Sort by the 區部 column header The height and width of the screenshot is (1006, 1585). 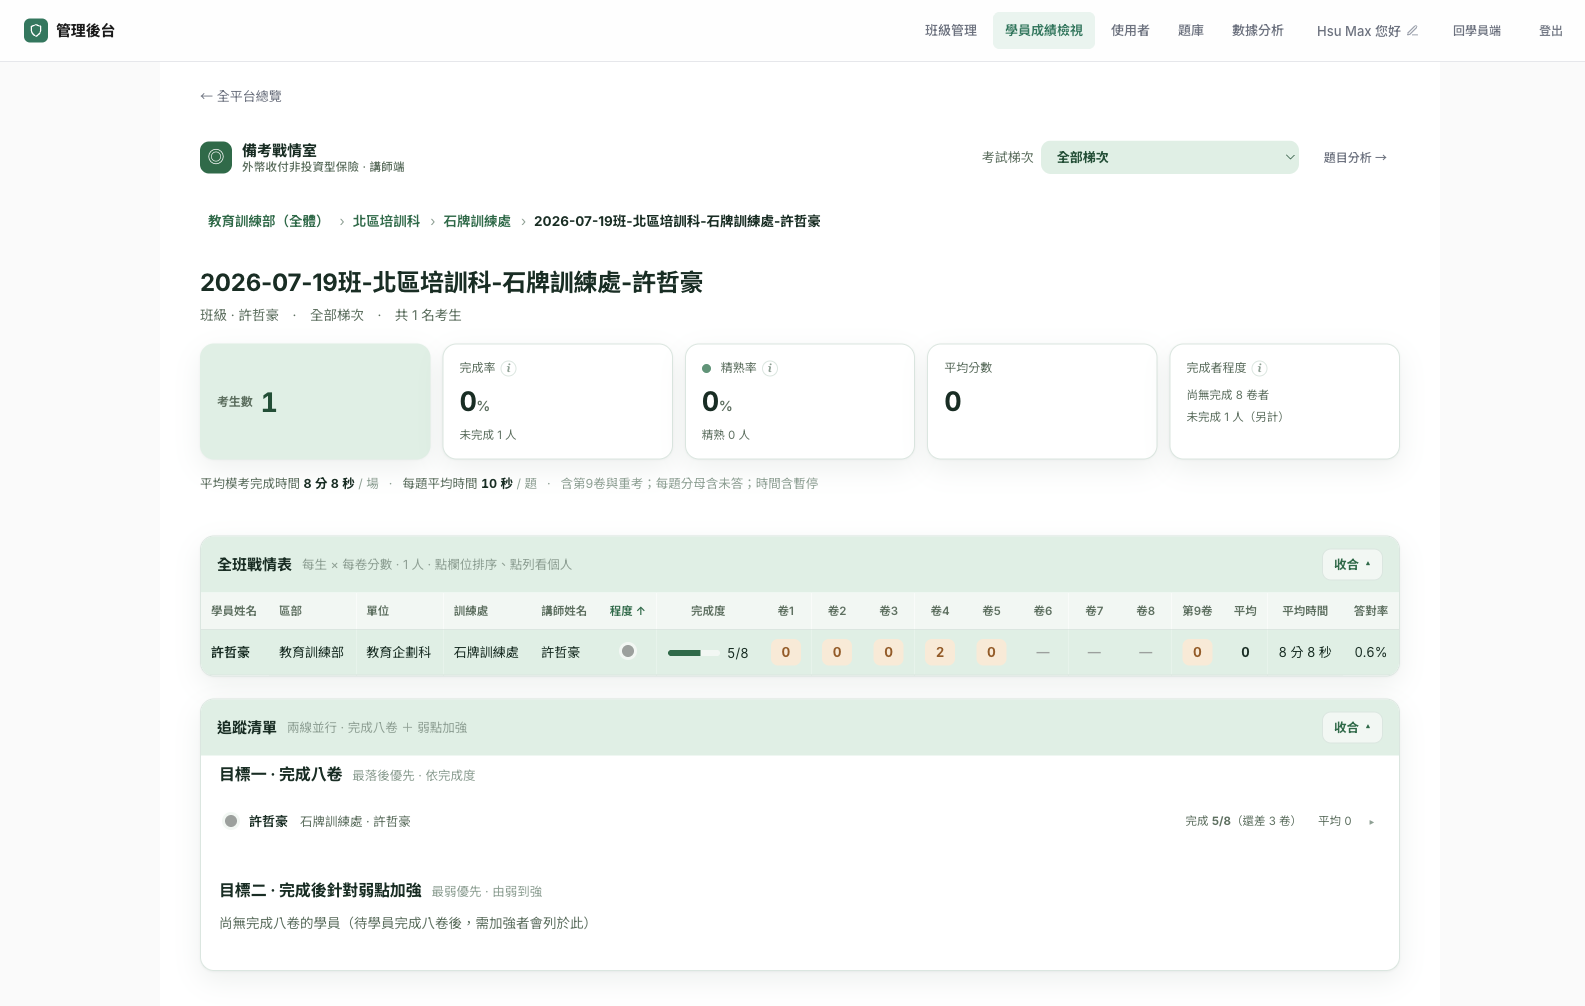(x=290, y=610)
